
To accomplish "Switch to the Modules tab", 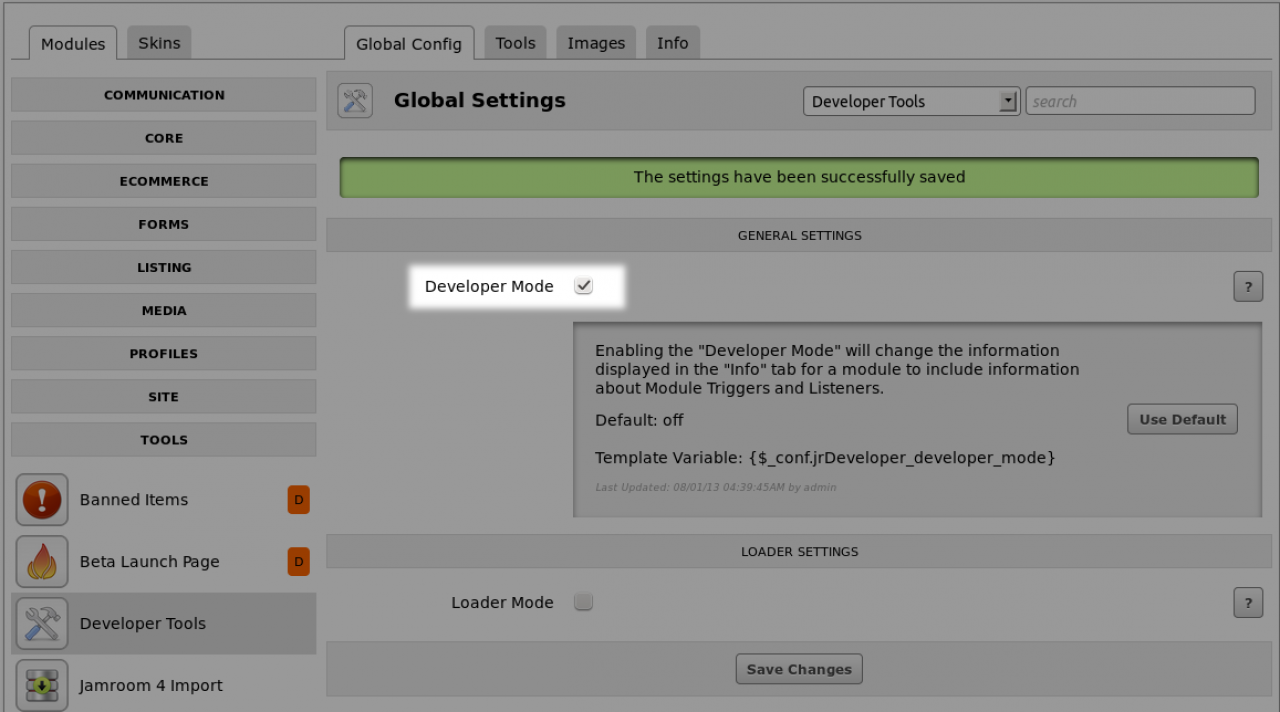I will click(x=73, y=44).
